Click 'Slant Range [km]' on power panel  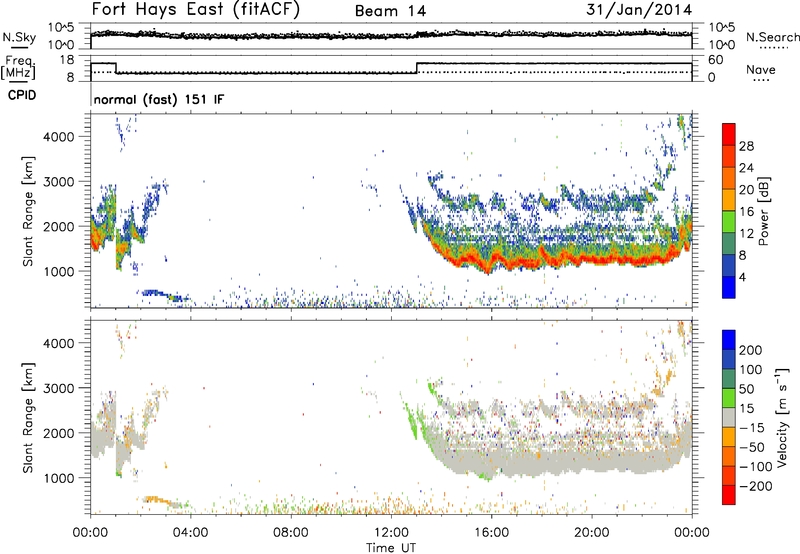point(28,211)
